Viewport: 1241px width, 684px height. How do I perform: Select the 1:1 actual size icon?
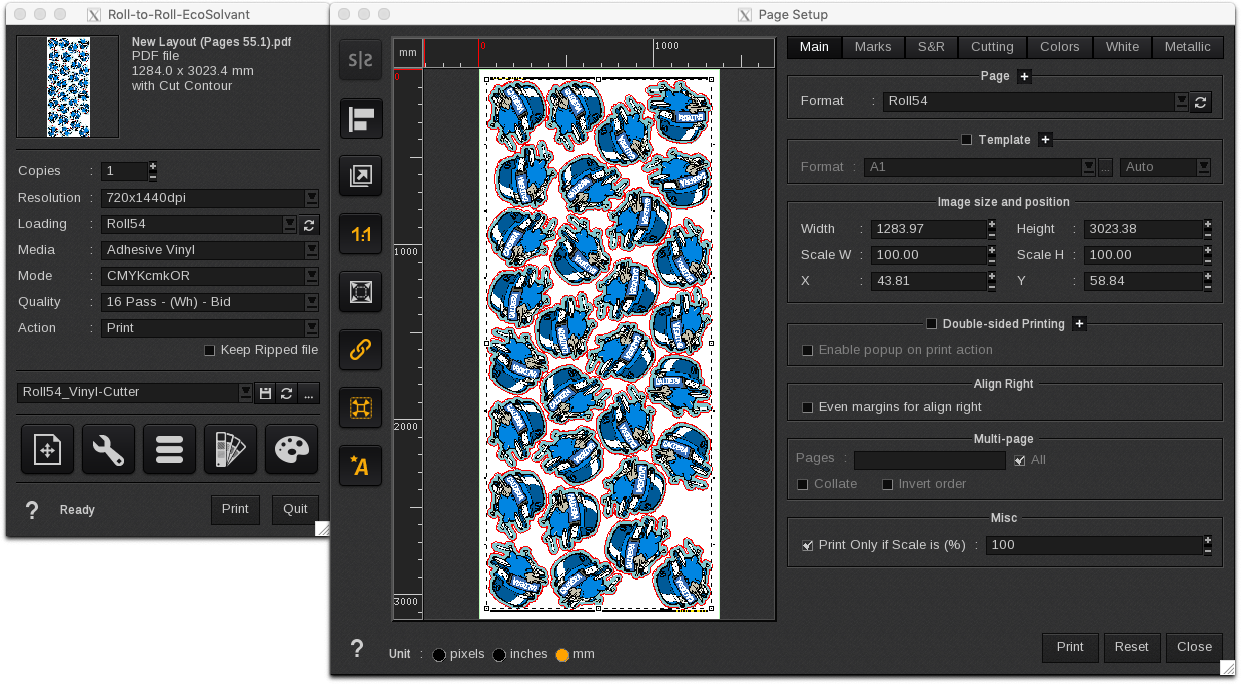(x=360, y=235)
